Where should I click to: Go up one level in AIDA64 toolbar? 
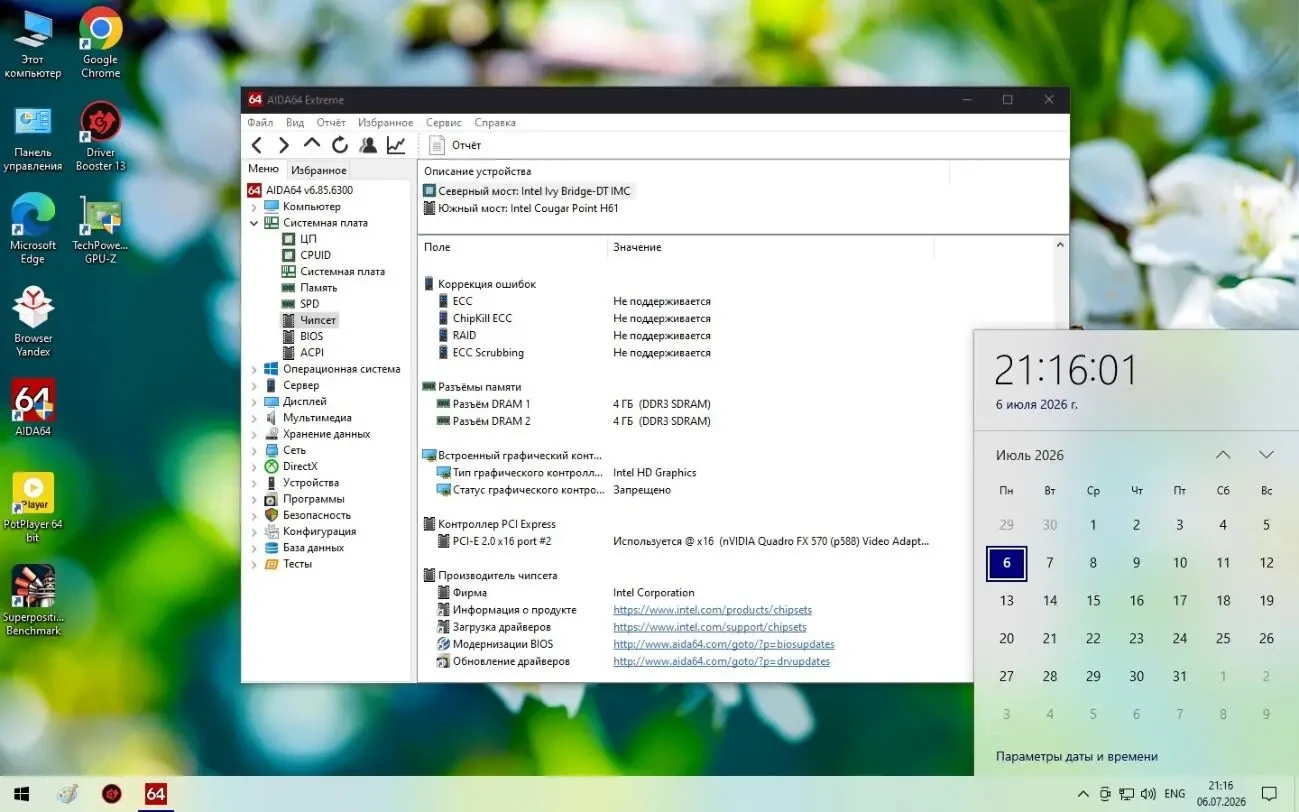coord(312,145)
